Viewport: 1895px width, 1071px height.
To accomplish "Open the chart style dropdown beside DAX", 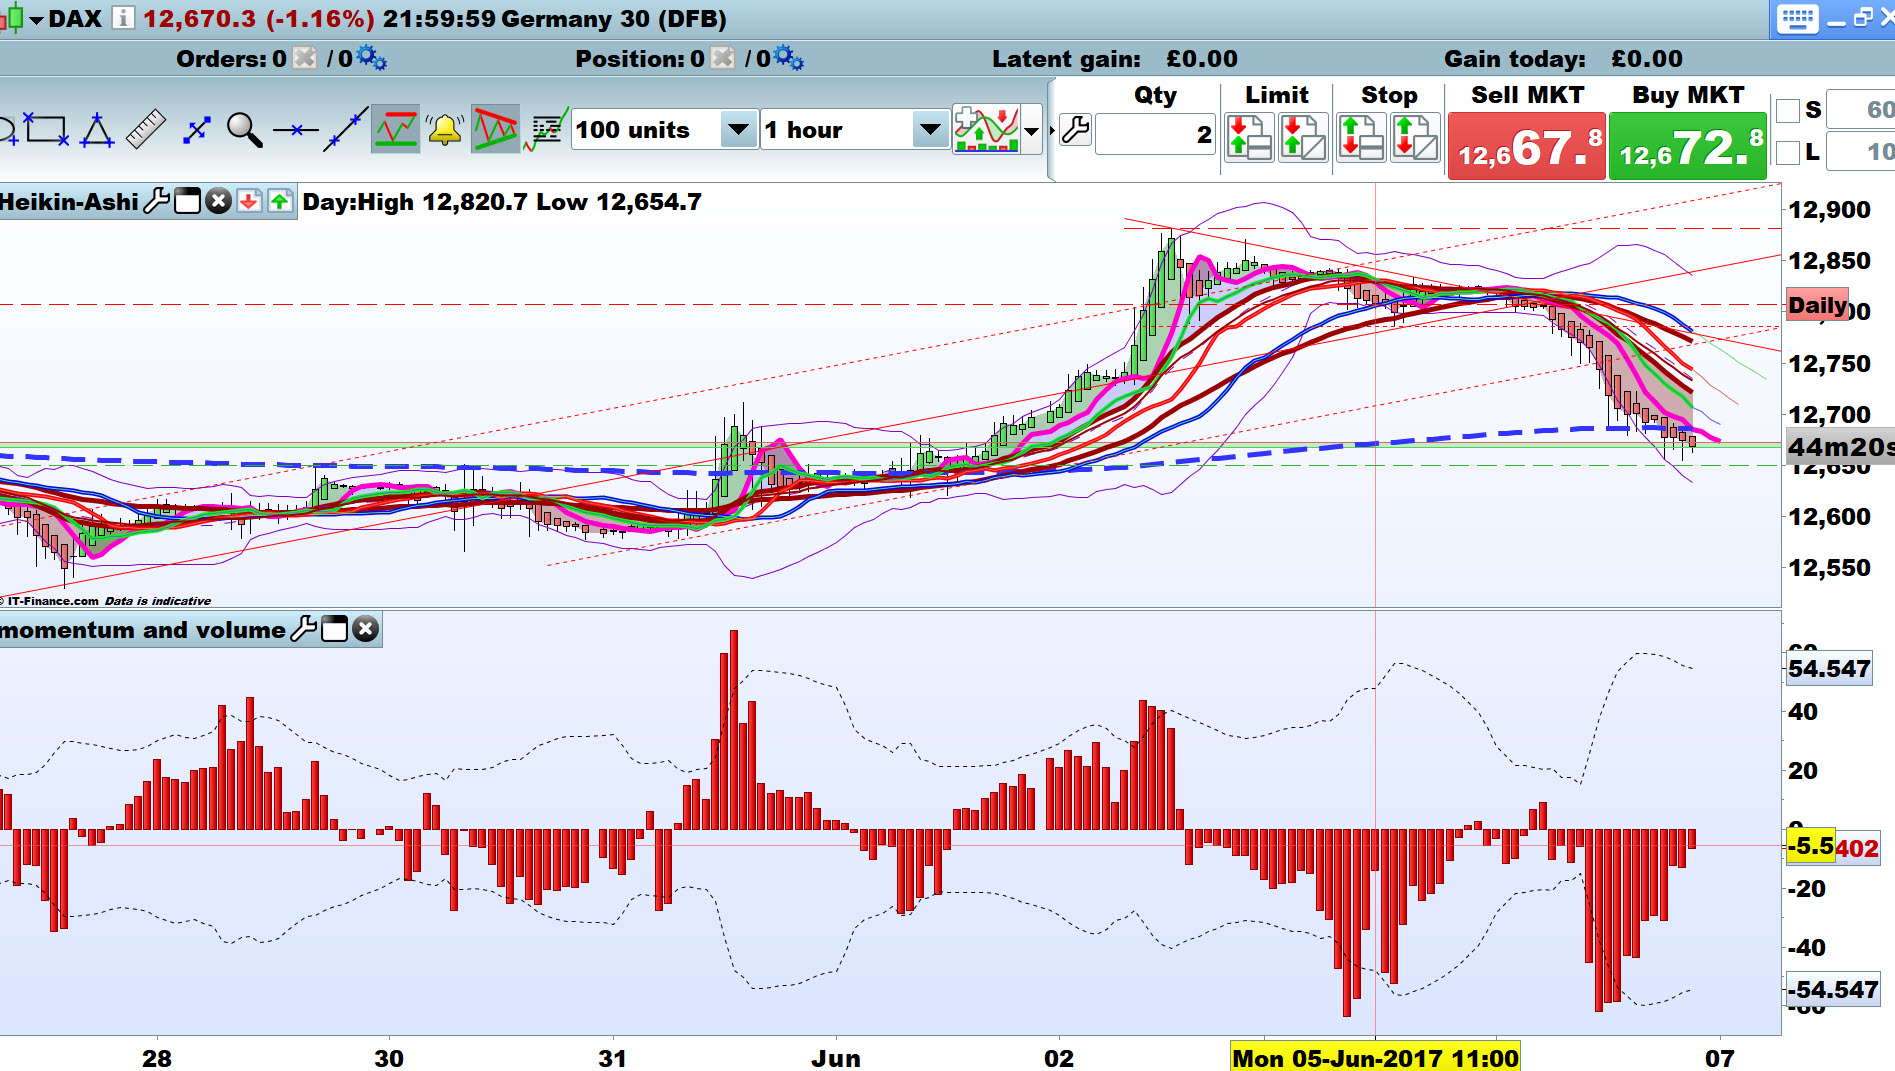I will tap(37, 19).
